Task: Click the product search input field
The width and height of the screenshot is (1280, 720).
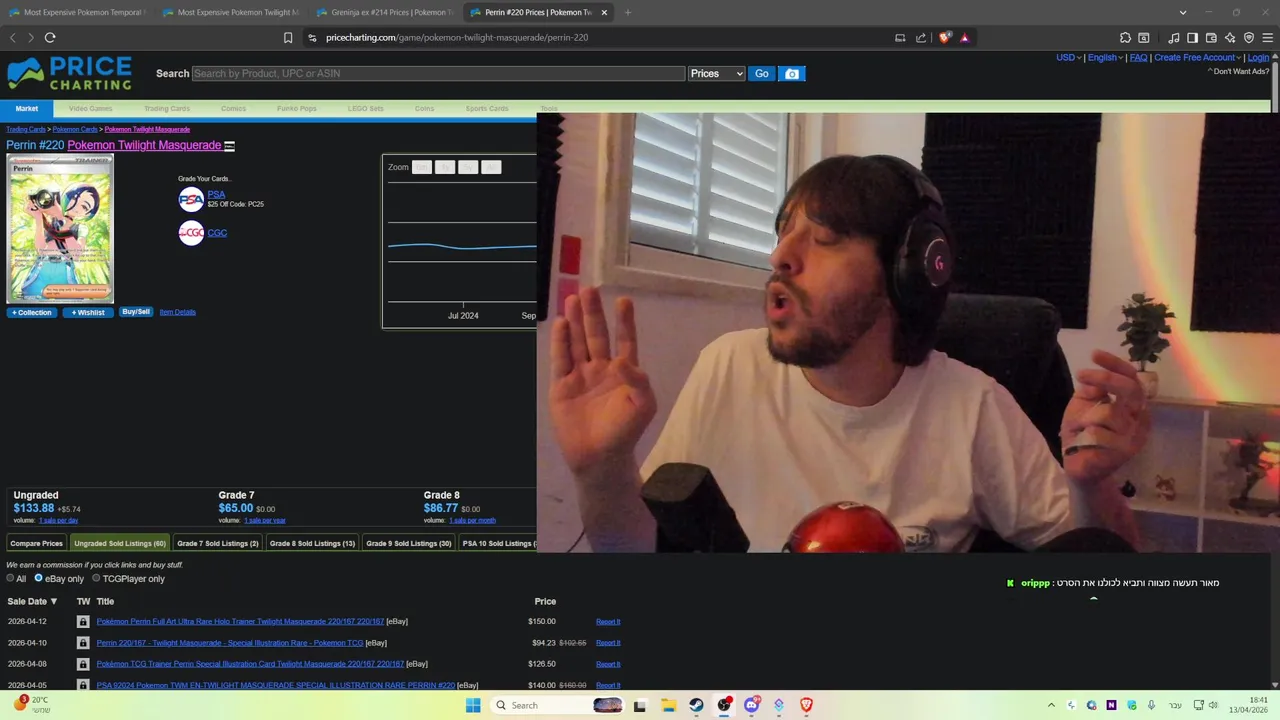Action: click(x=438, y=74)
